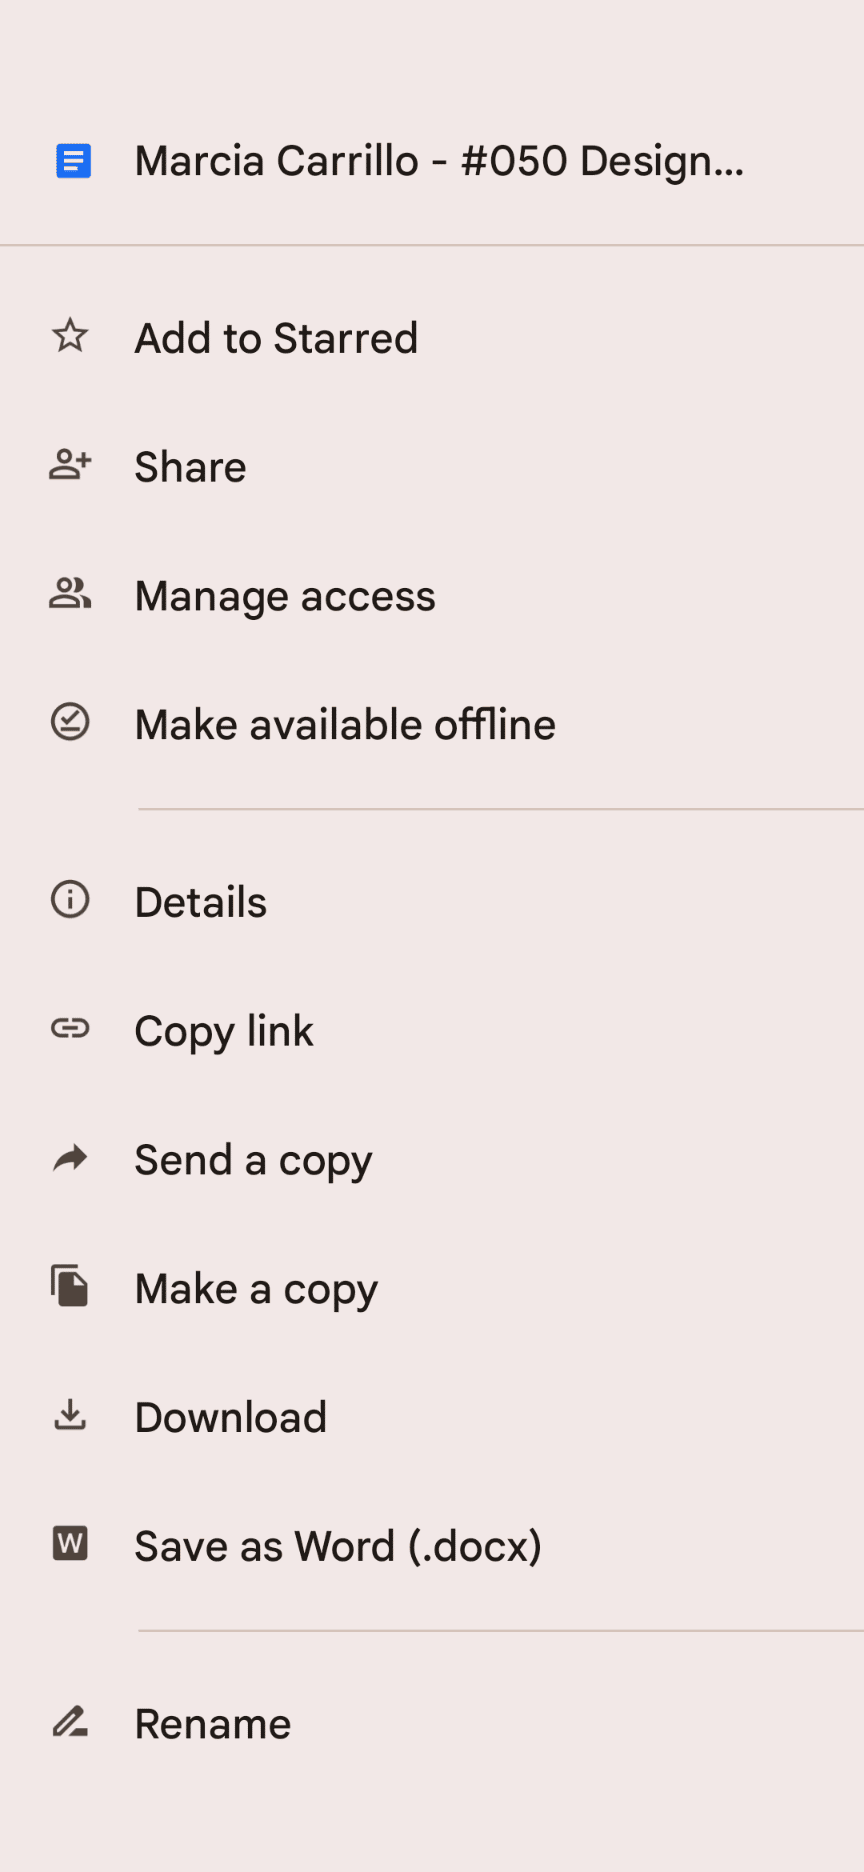The height and width of the screenshot is (1872, 864).
Task: Tap the duplicate pages Make a copy icon
Action: [70, 1286]
